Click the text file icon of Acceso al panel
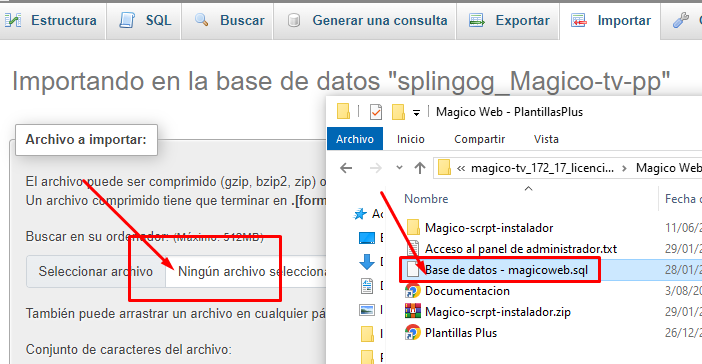Image resolution: width=702 pixels, height=364 pixels. pyautogui.click(x=413, y=248)
